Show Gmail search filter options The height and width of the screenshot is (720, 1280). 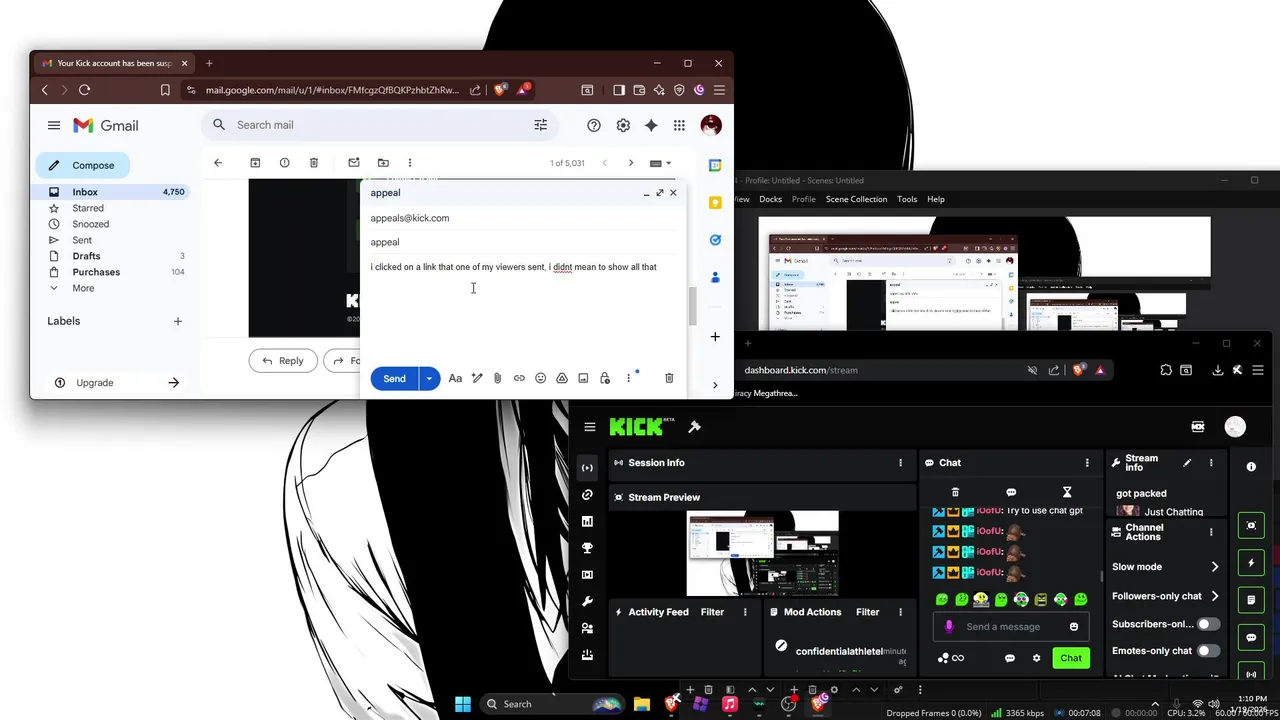(541, 125)
